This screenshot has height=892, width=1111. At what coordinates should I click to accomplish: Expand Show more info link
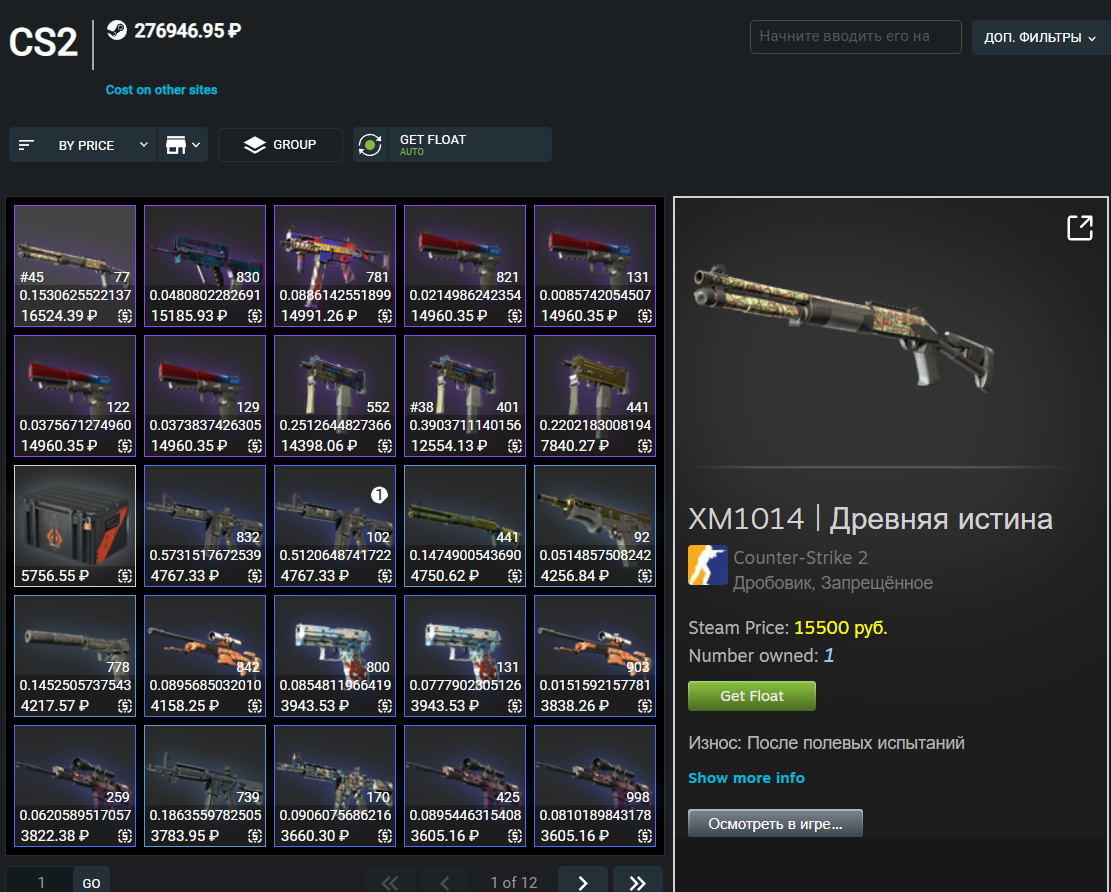pos(746,778)
